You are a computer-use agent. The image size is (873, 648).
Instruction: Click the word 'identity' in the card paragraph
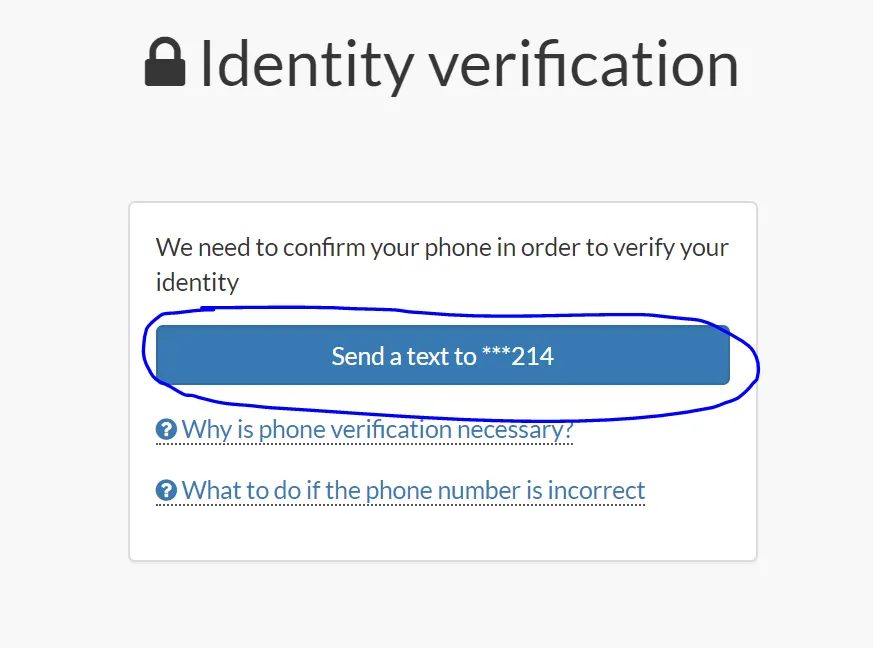(197, 282)
